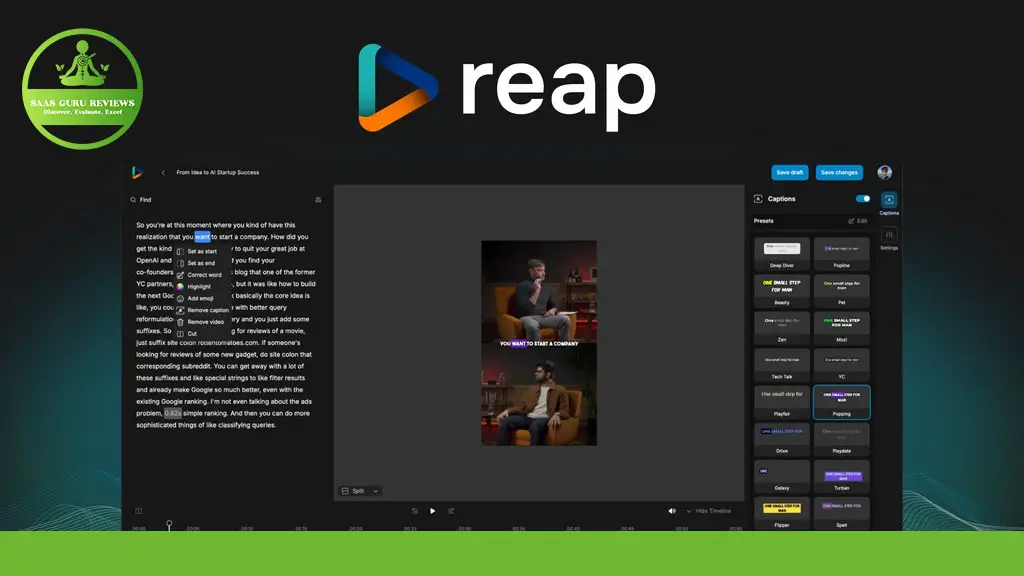Image resolution: width=1024 pixels, height=576 pixels.
Task: Open the user profile avatar
Action: click(884, 172)
